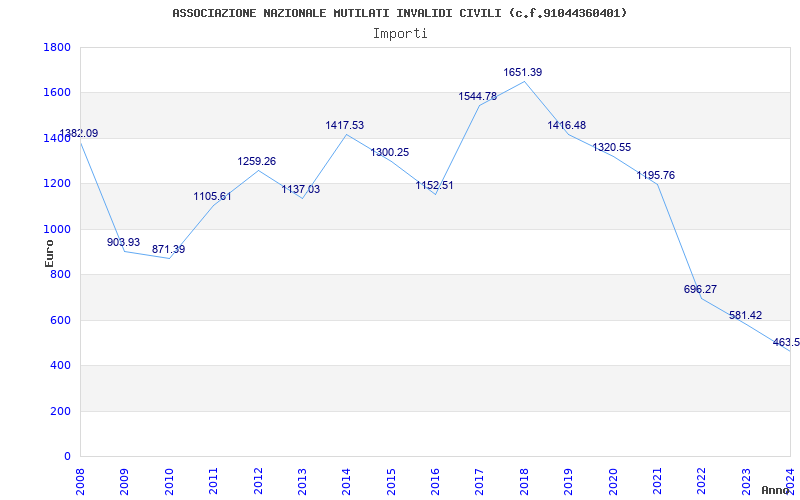This screenshot has height=500, width=800.
Task: Click the 1000 y-axis tick label
Action: coord(57,230)
